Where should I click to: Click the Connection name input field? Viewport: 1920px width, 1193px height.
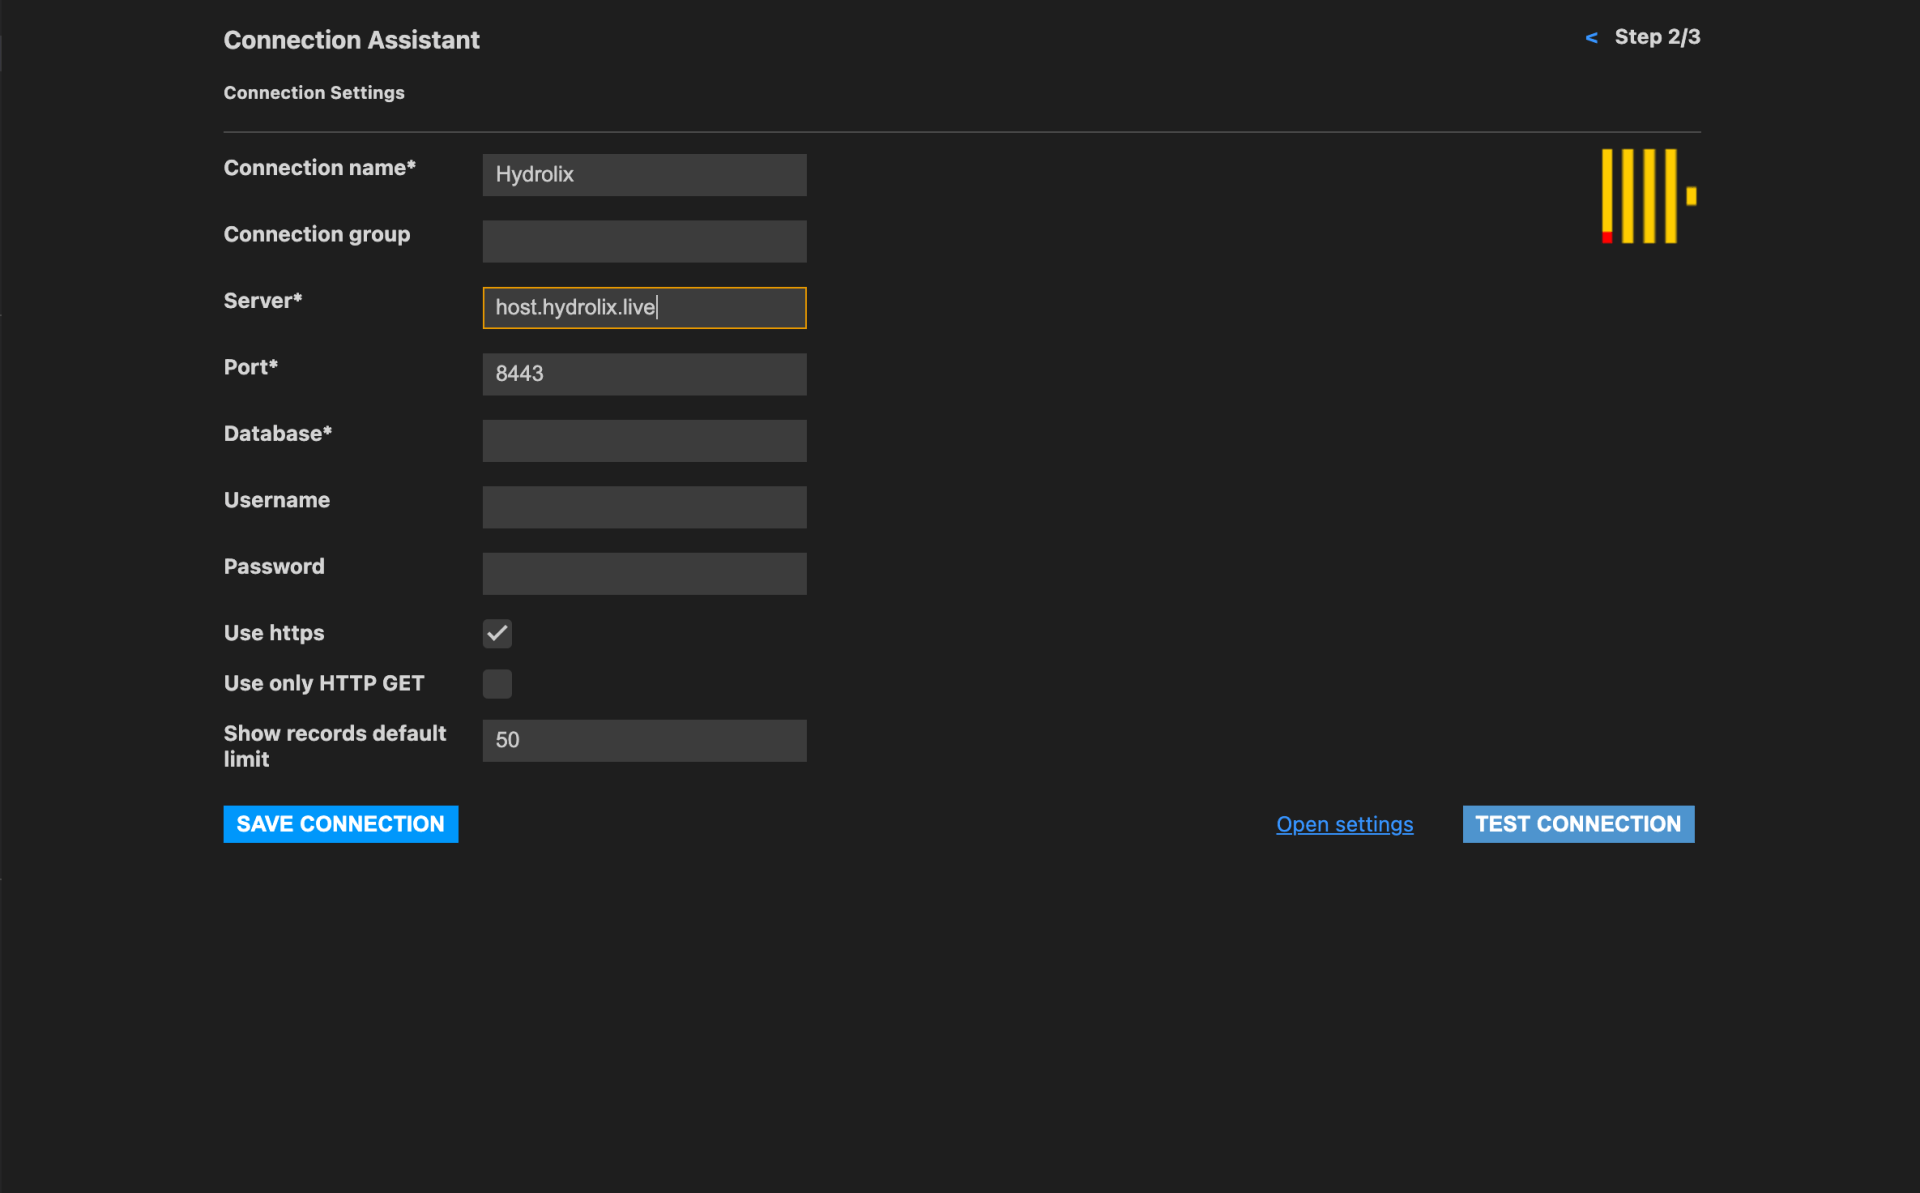tap(644, 175)
